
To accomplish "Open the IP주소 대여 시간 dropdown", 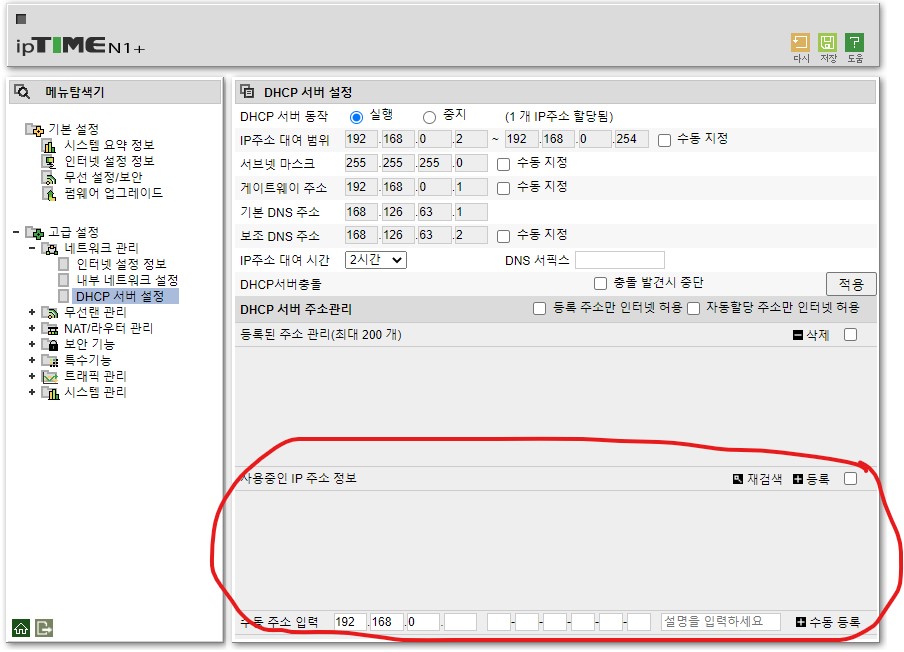I will pyautogui.click(x=376, y=260).
